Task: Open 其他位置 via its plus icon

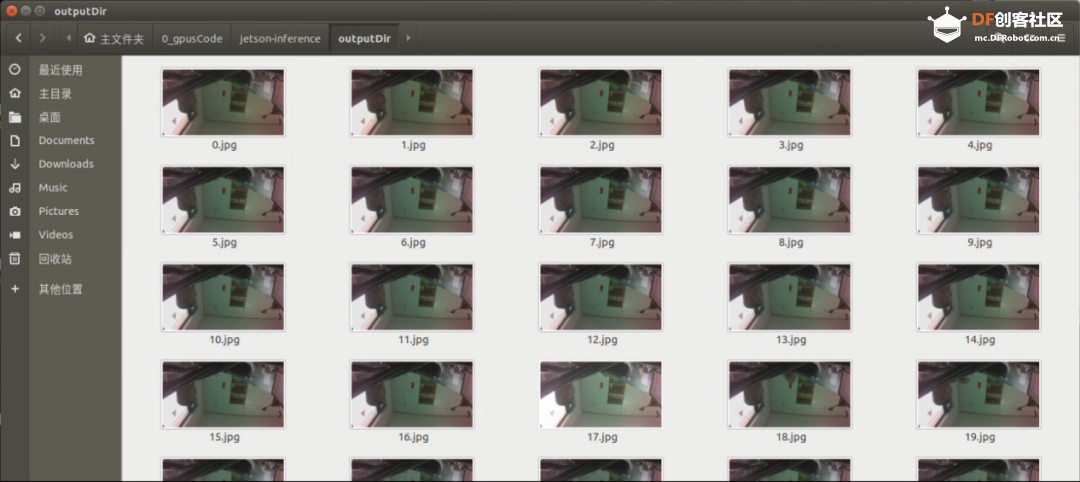Action: point(15,289)
